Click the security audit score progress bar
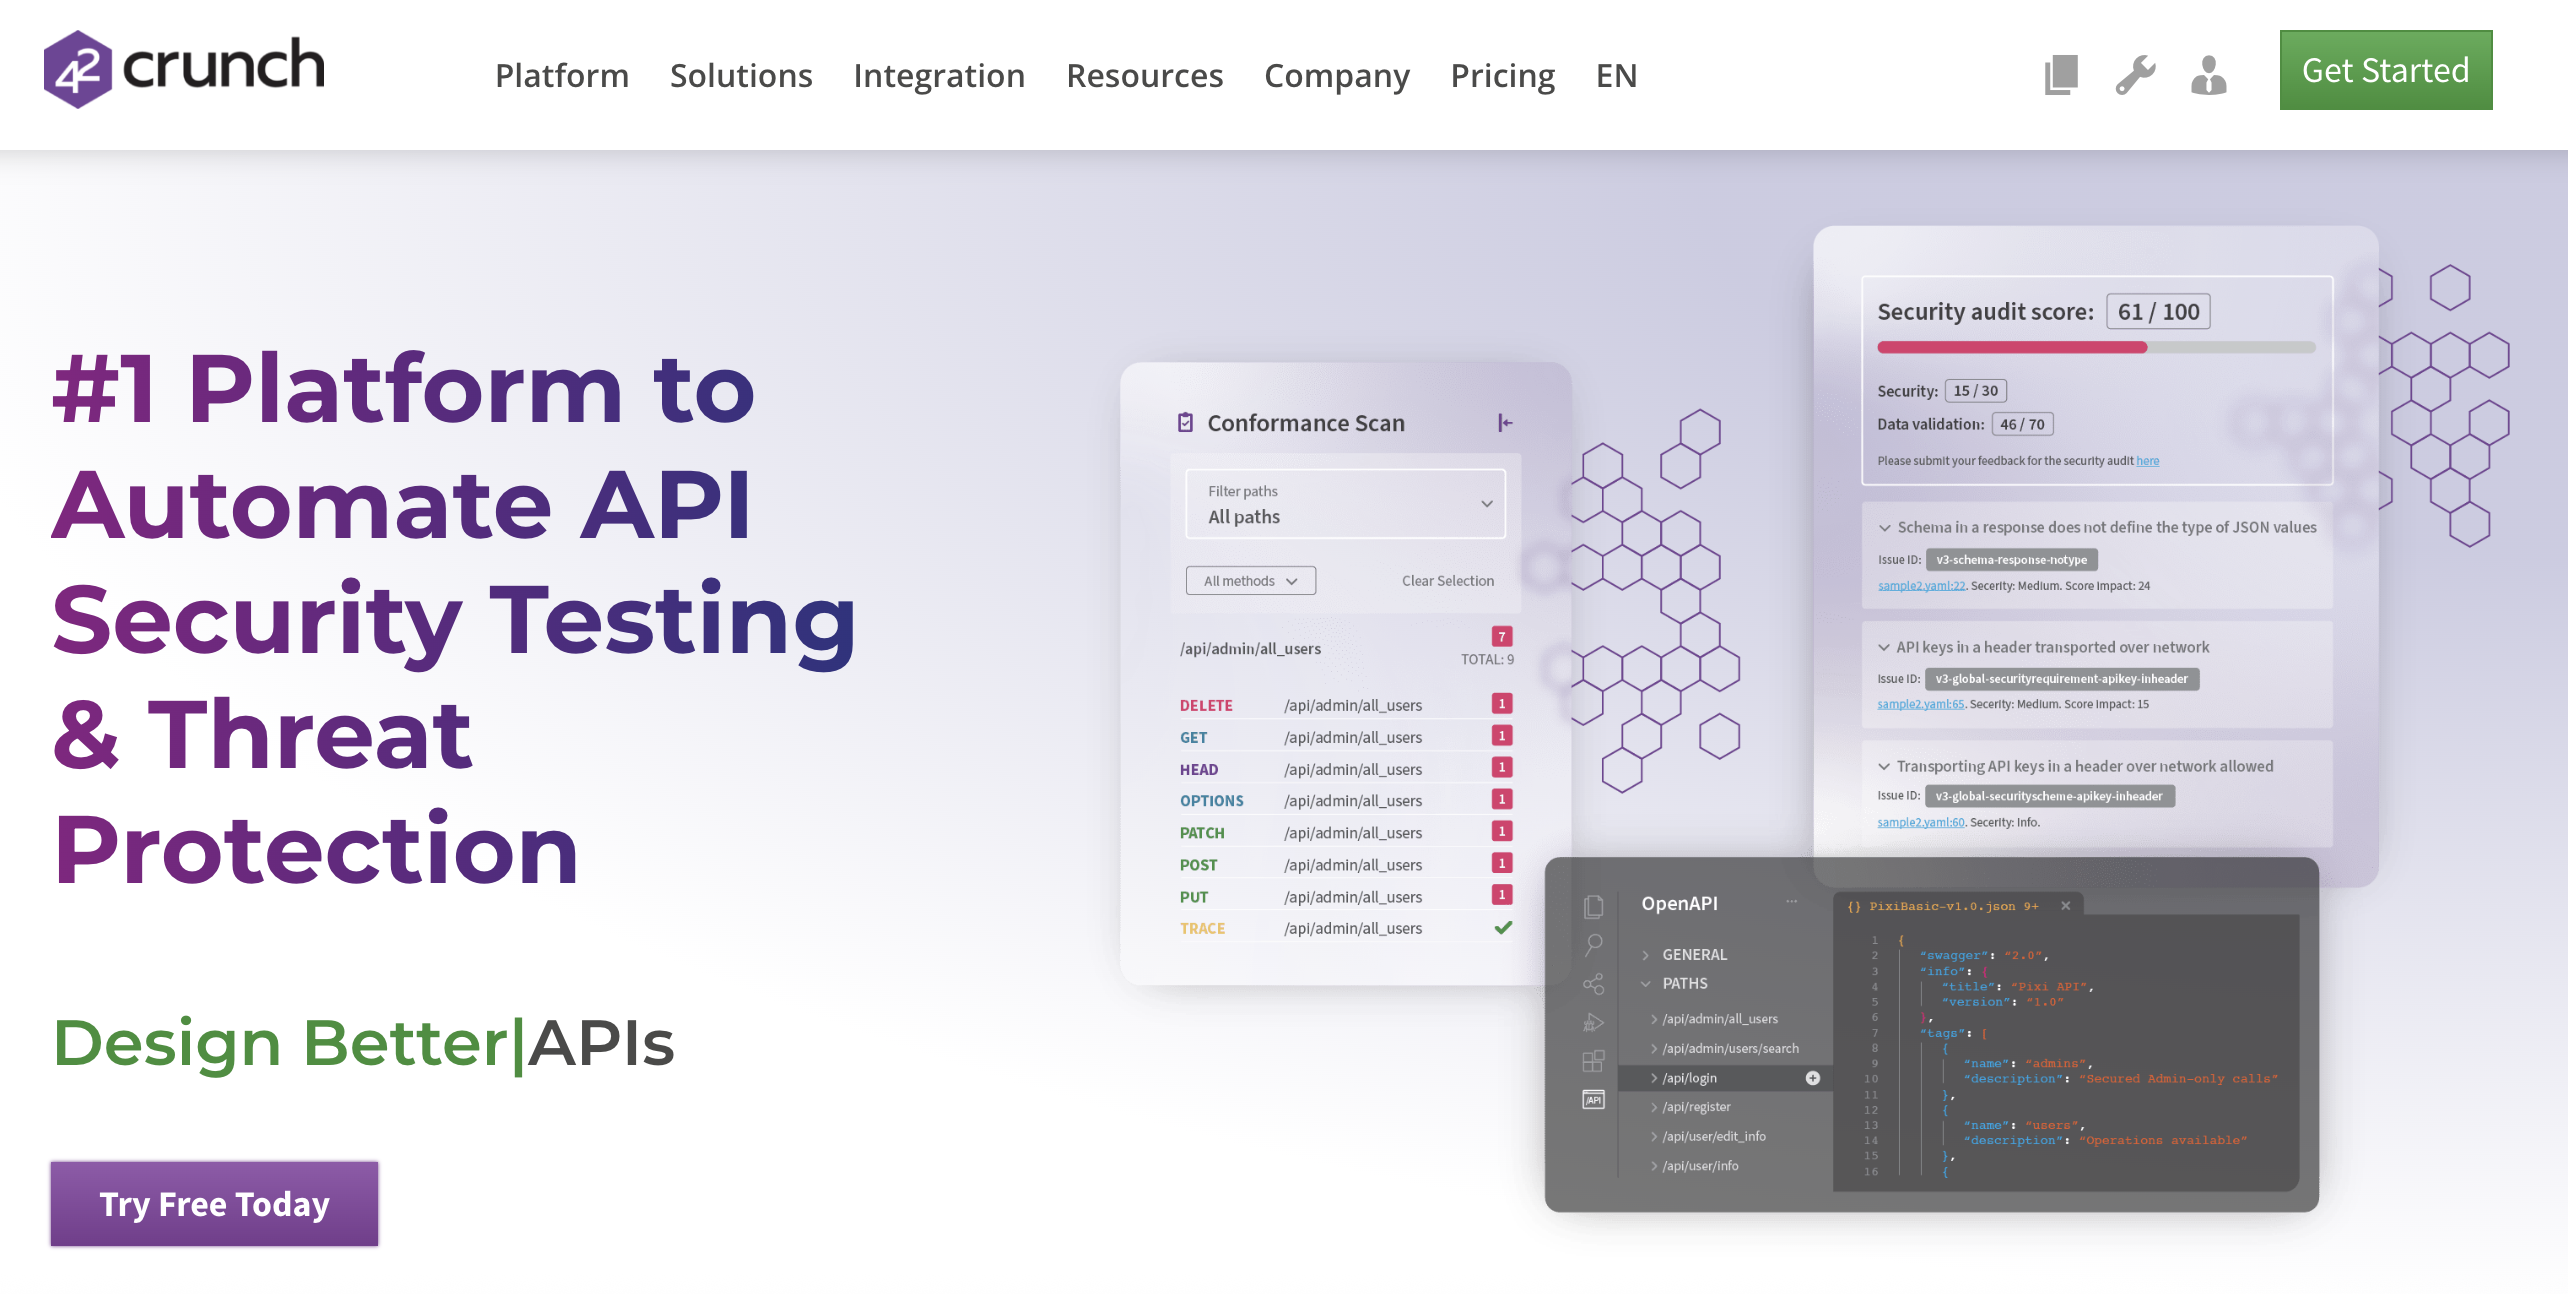This screenshot has height=1294, width=2568. [x=2096, y=347]
